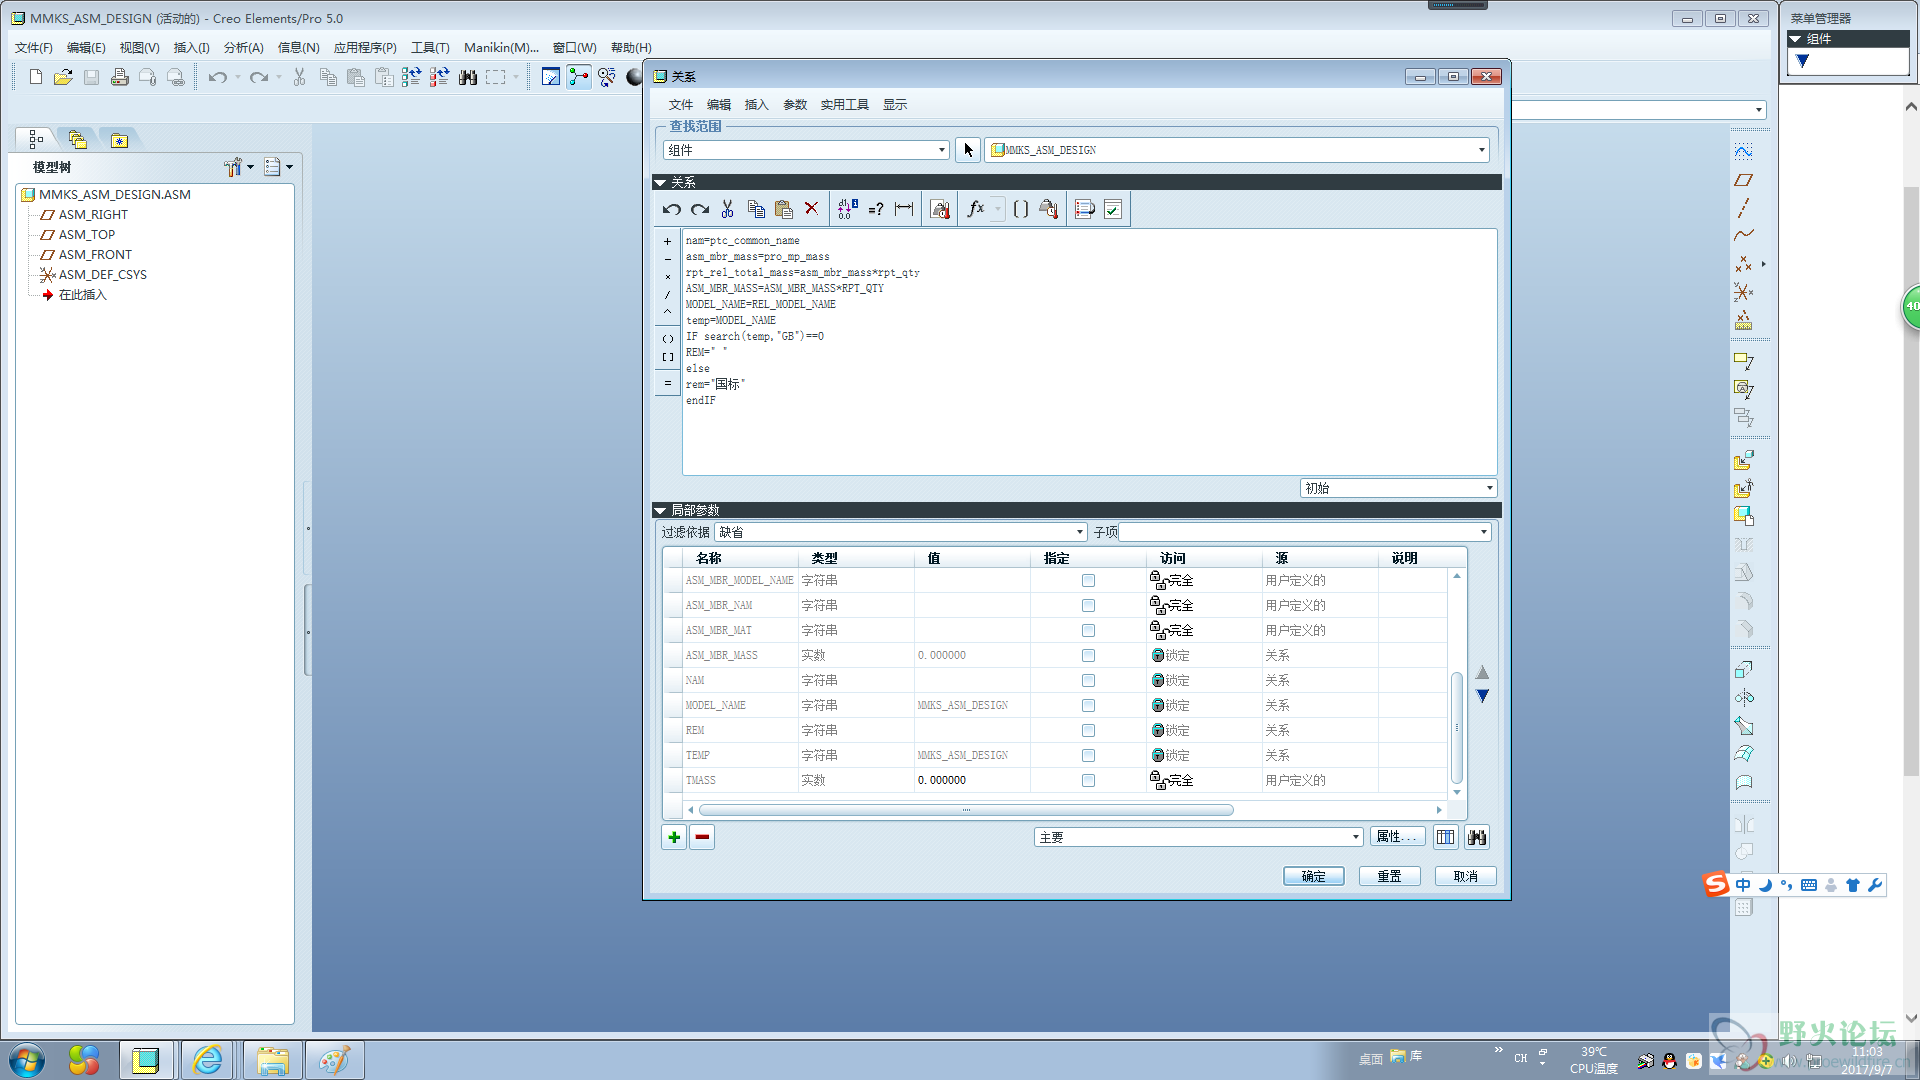The width and height of the screenshot is (1920, 1080).
Task: Insert the equals sign operator
Action: (x=668, y=383)
